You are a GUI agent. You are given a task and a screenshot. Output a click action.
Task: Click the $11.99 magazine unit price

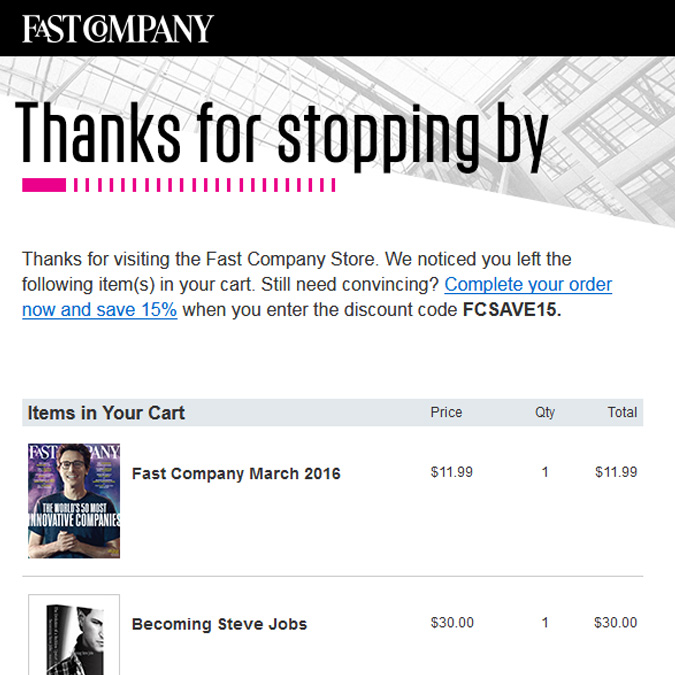click(x=452, y=472)
